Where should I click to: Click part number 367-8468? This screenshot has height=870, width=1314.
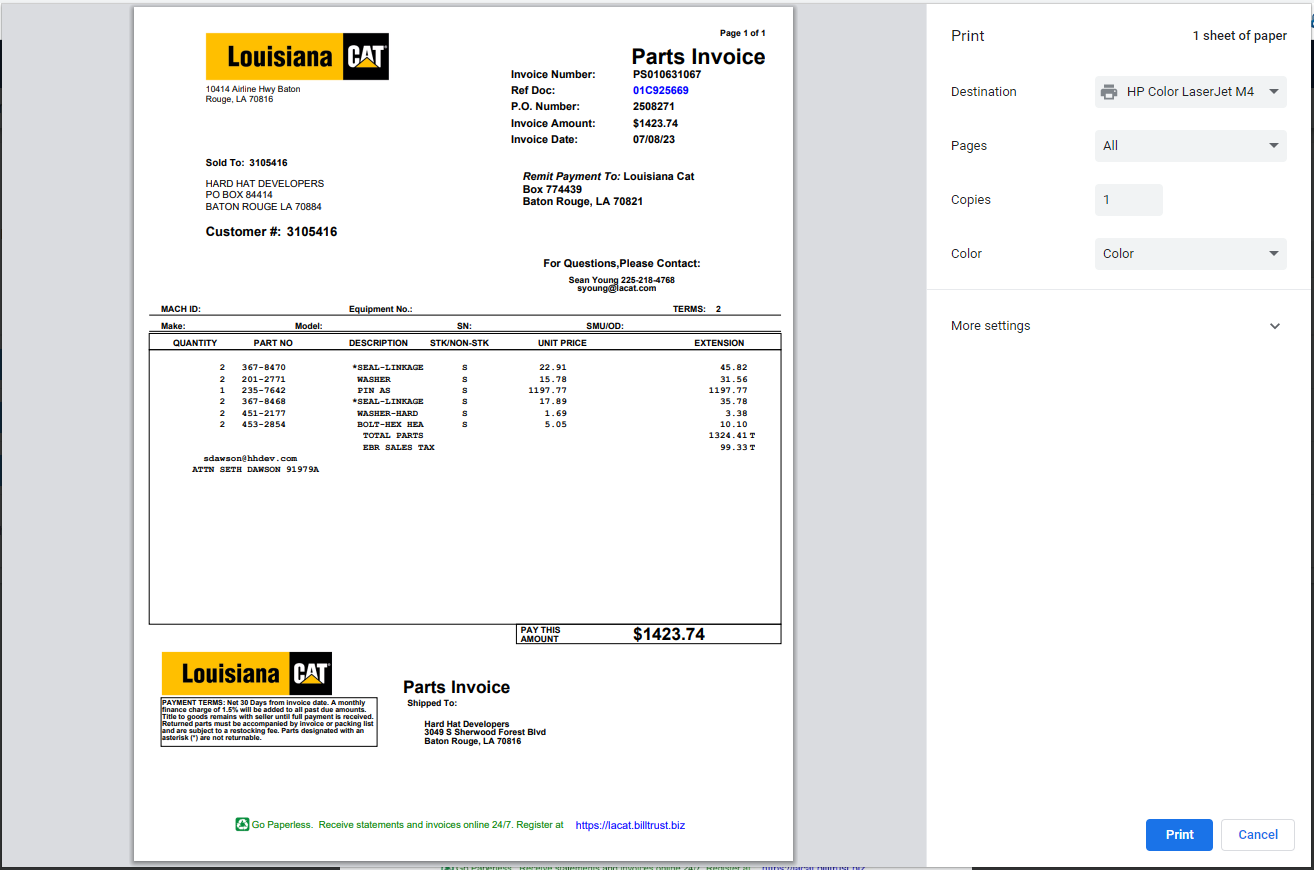264,401
